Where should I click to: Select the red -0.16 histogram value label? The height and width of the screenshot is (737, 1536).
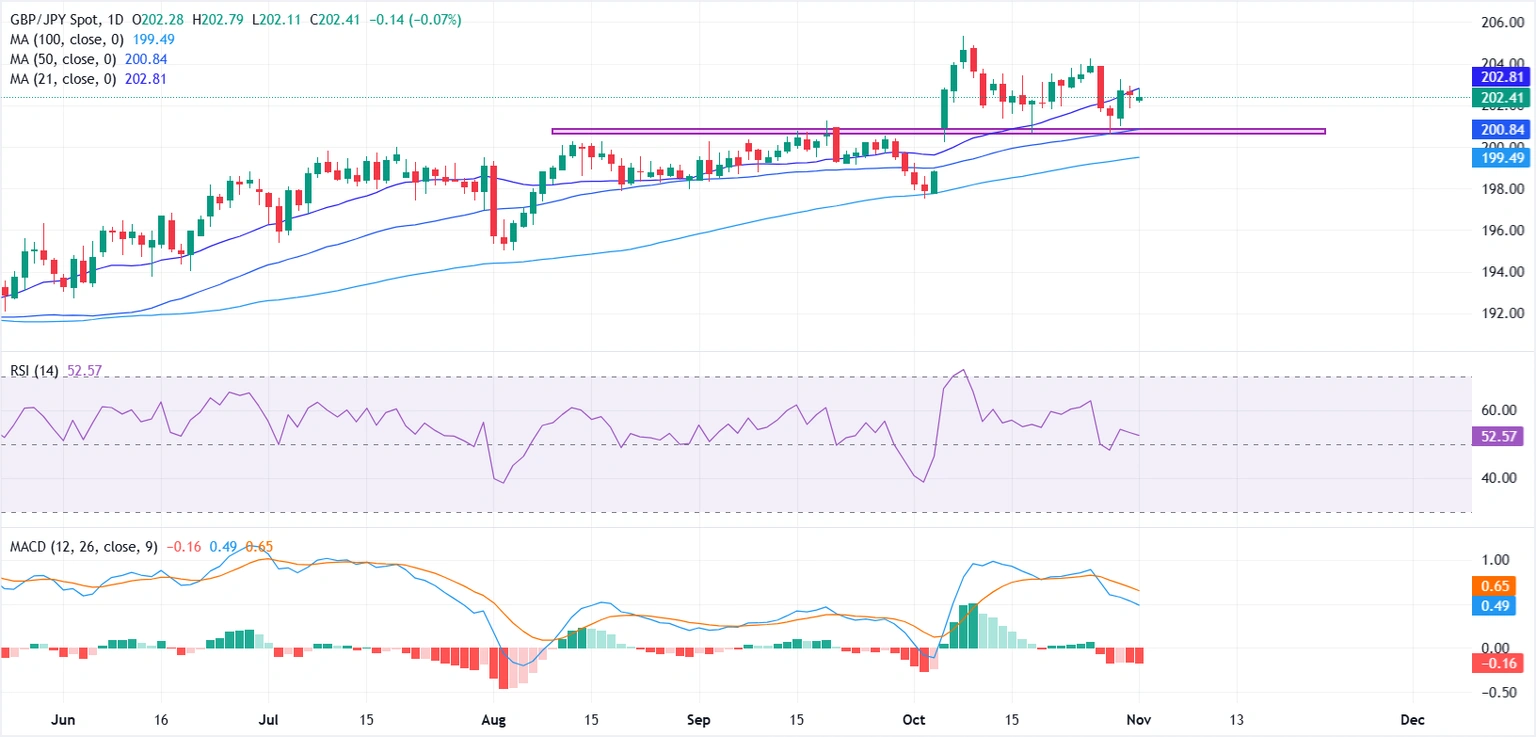[1496, 662]
